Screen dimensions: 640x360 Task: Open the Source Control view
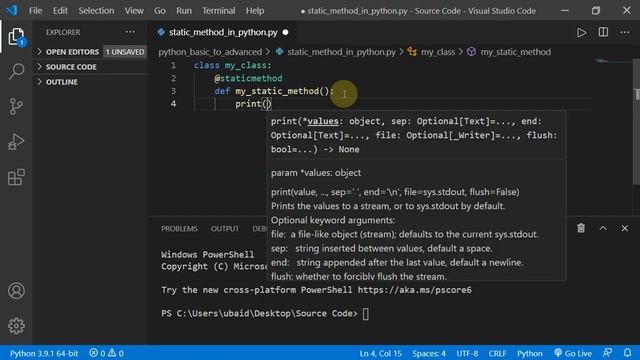click(x=16, y=107)
